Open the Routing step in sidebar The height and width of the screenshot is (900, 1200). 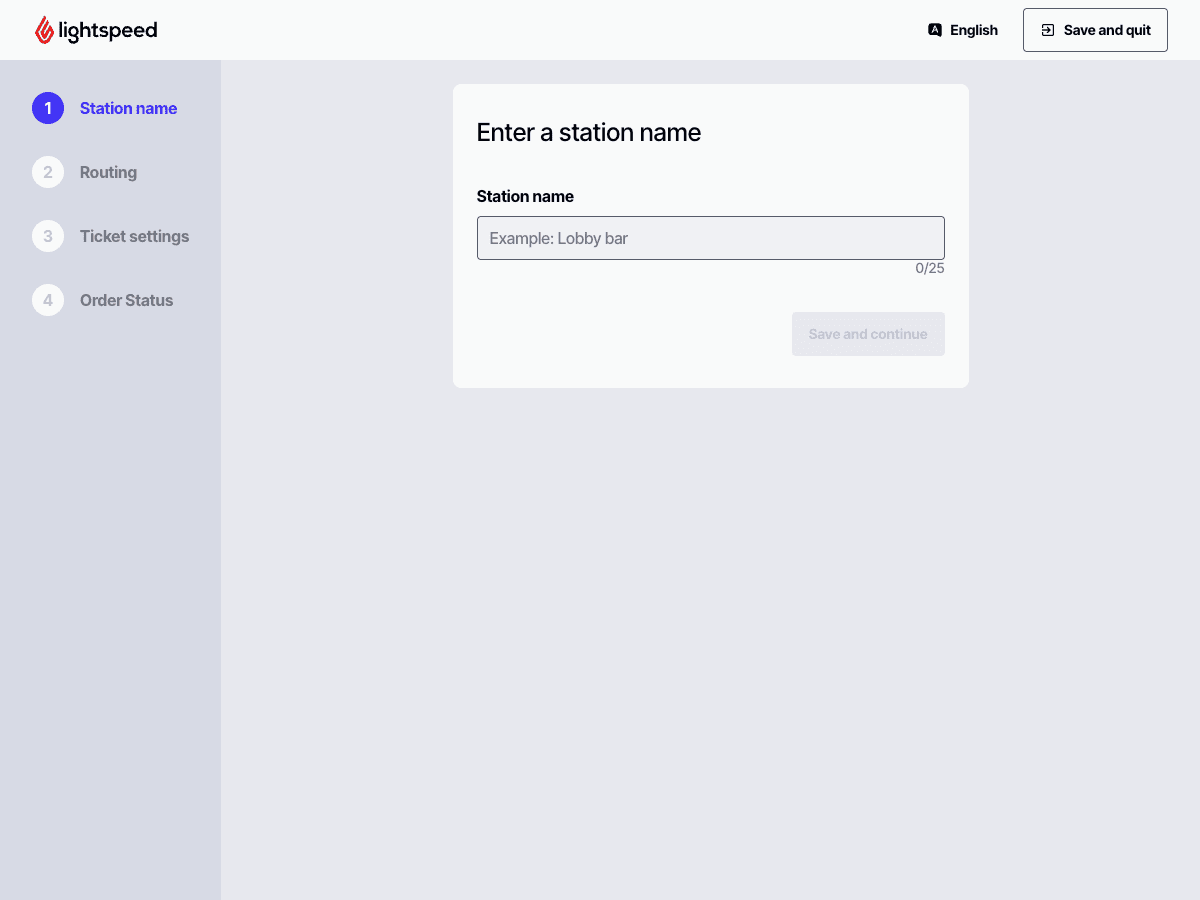108,172
